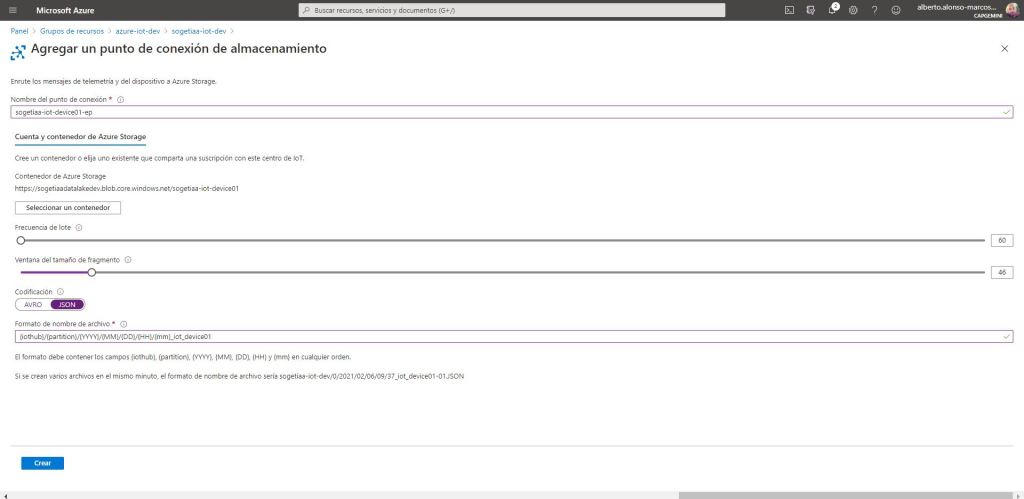This screenshot has width=1024, height=499.
Task: Show notifications via the bell icon
Action: pyautogui.click(x=832, y=10)
